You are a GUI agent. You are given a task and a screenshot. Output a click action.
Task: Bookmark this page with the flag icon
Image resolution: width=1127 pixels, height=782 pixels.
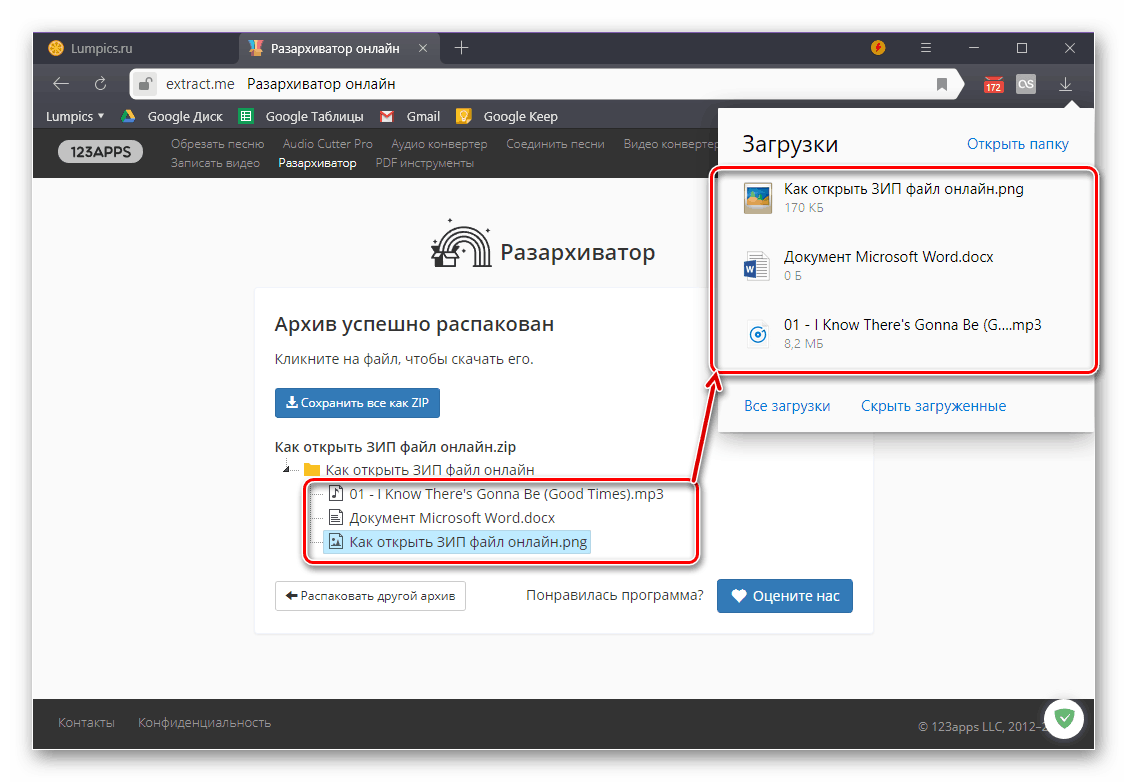(942, 84)
